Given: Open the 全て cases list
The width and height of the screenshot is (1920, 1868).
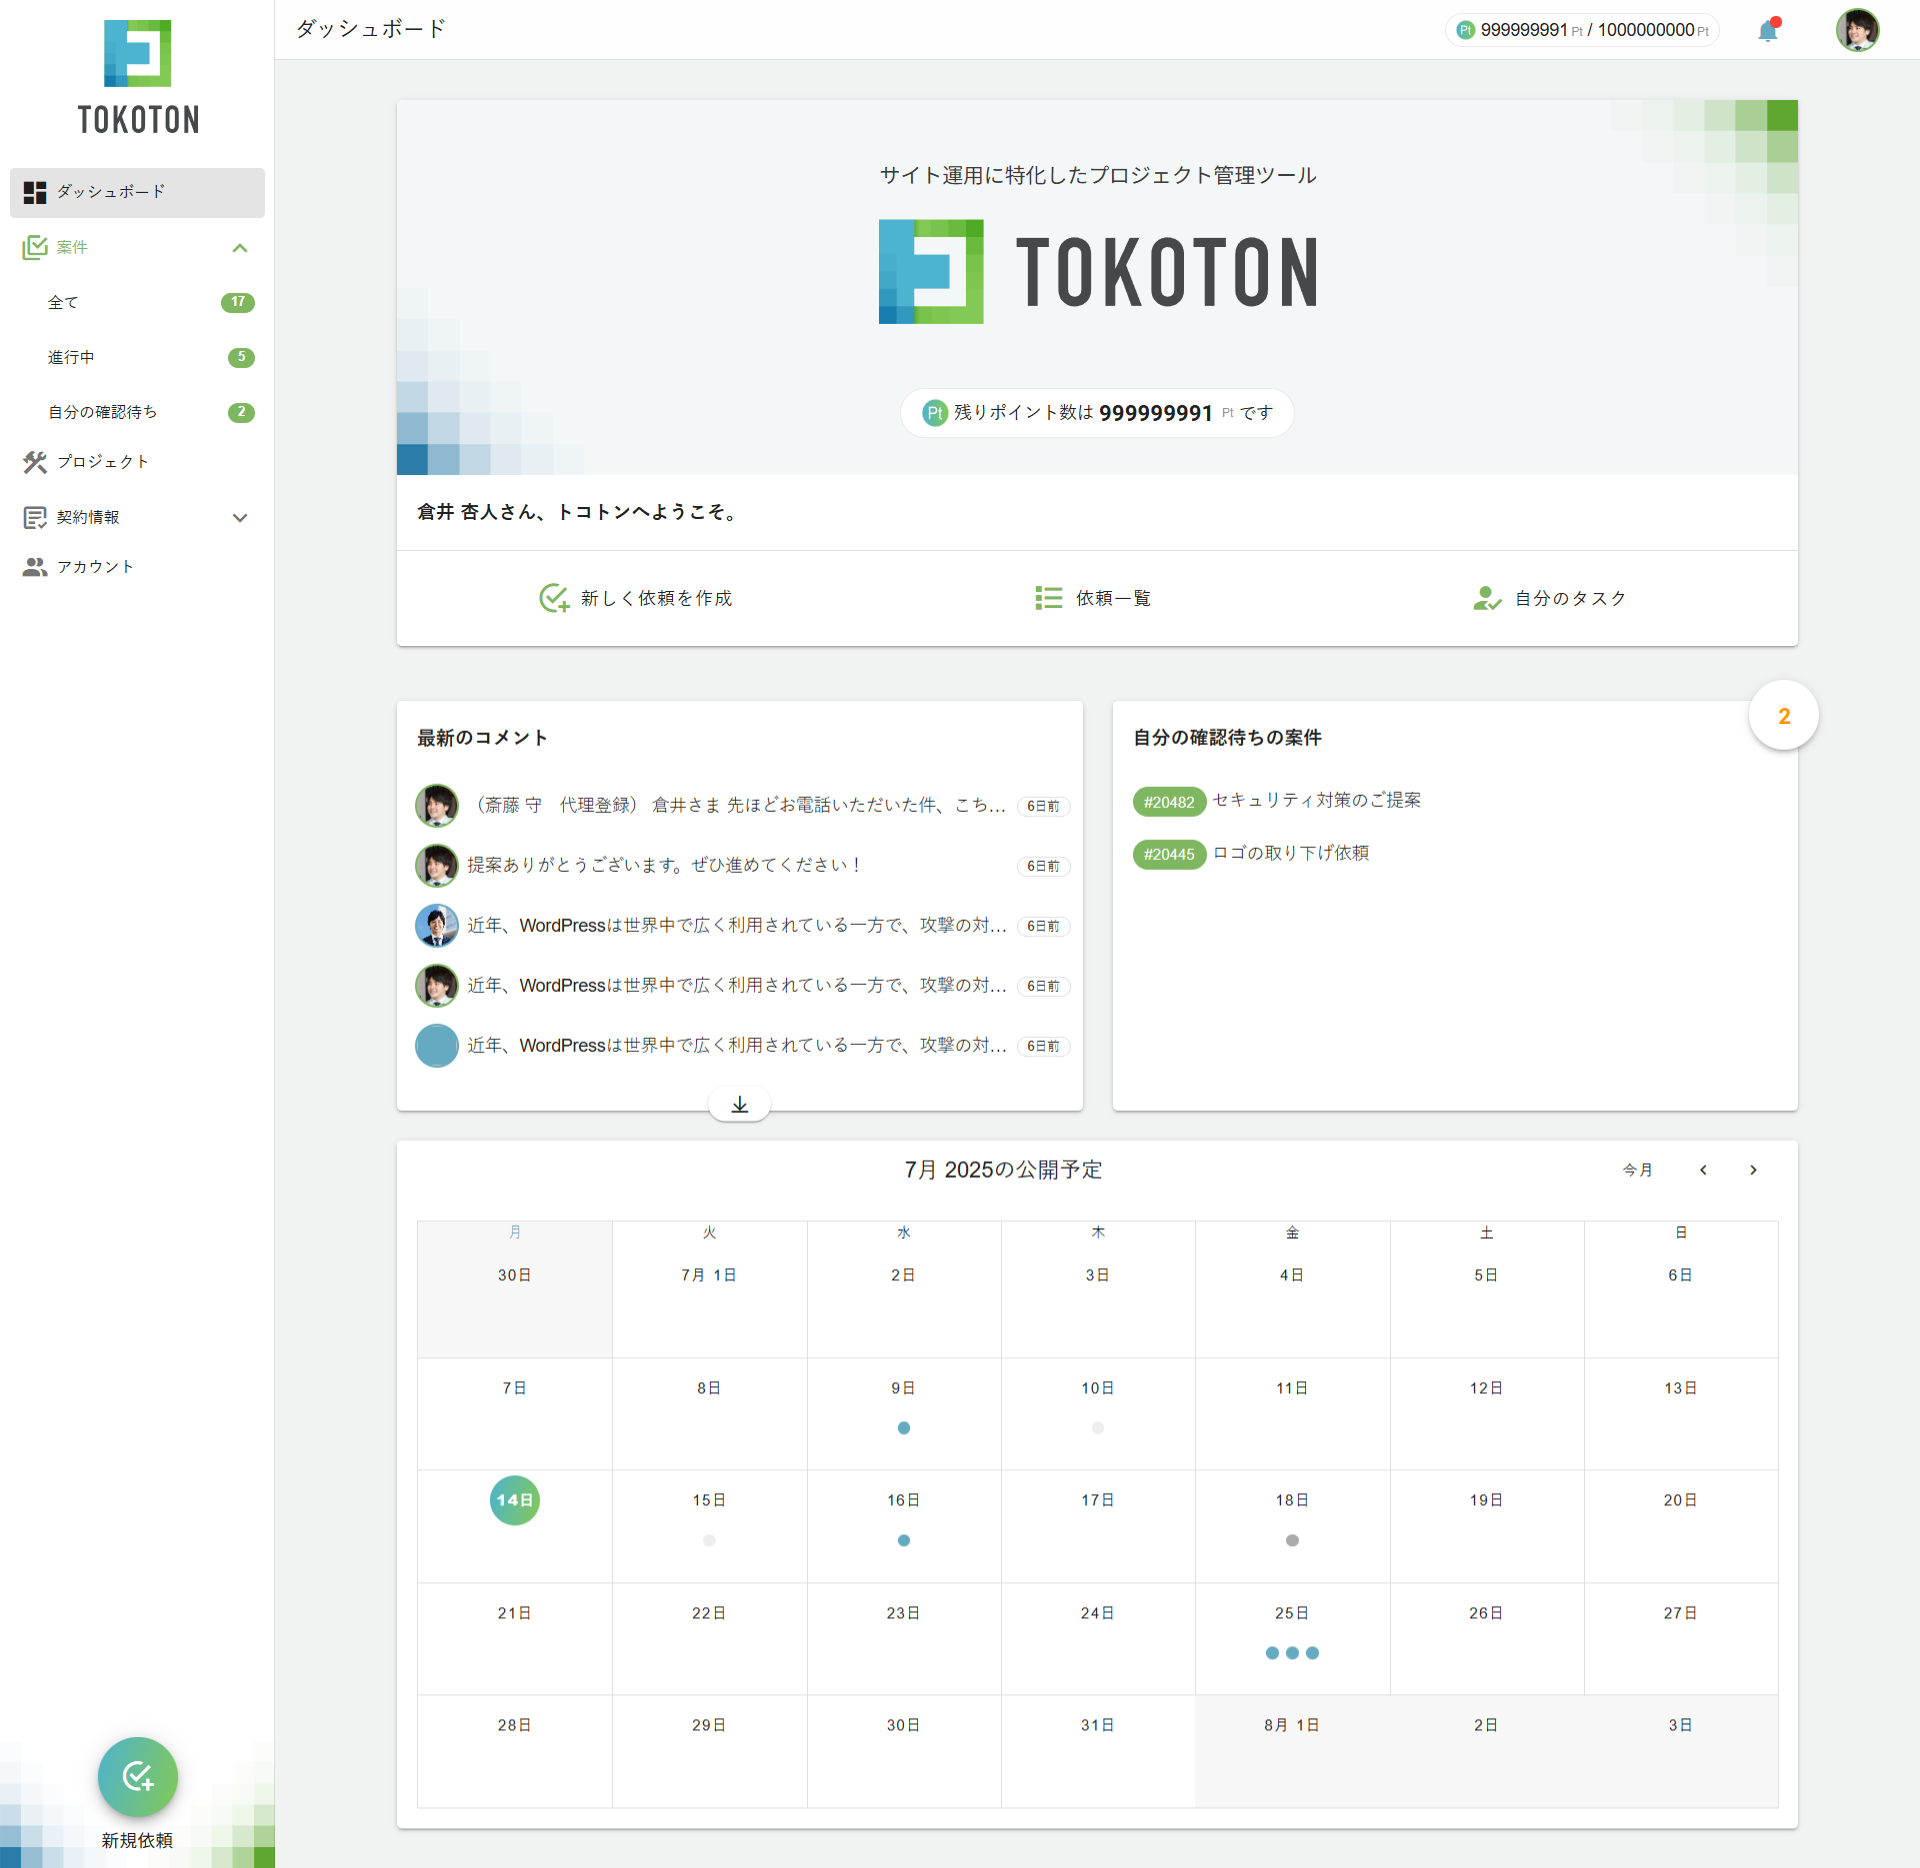Looking at the screenshot, I should 137,302.
